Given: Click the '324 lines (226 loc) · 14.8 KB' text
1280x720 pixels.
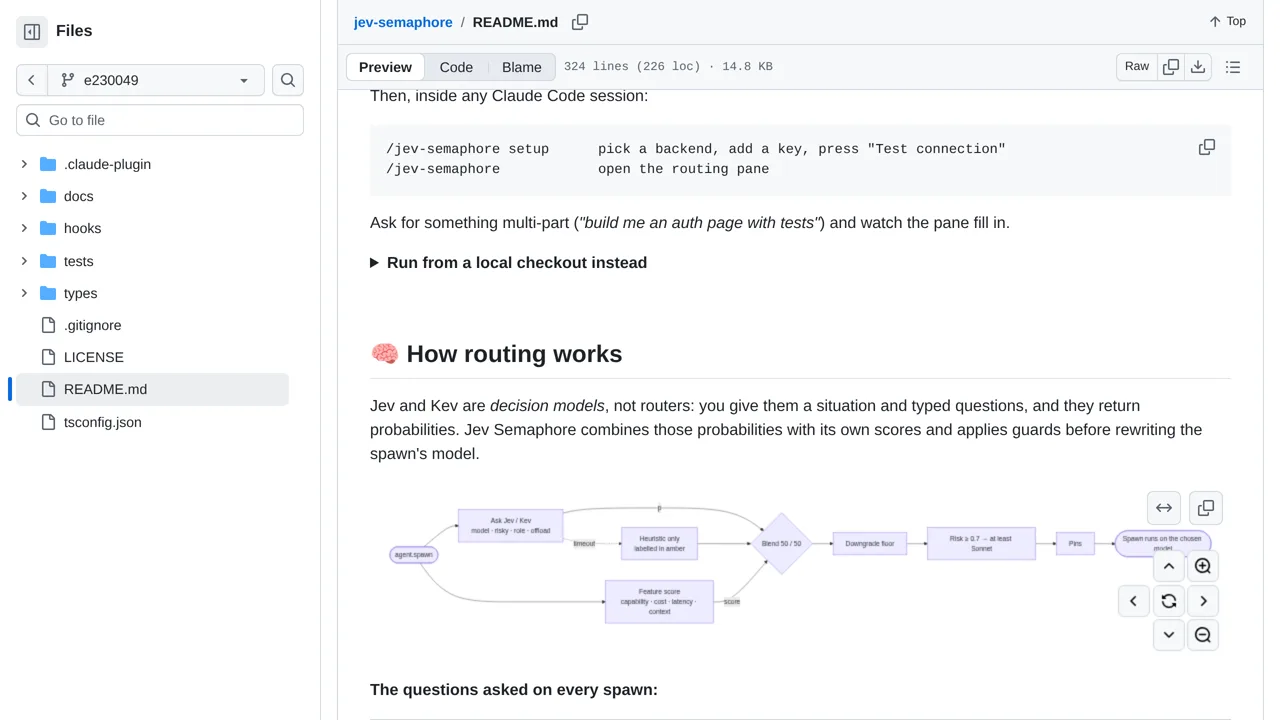Looking at the screenshot, I should point(668,67).
